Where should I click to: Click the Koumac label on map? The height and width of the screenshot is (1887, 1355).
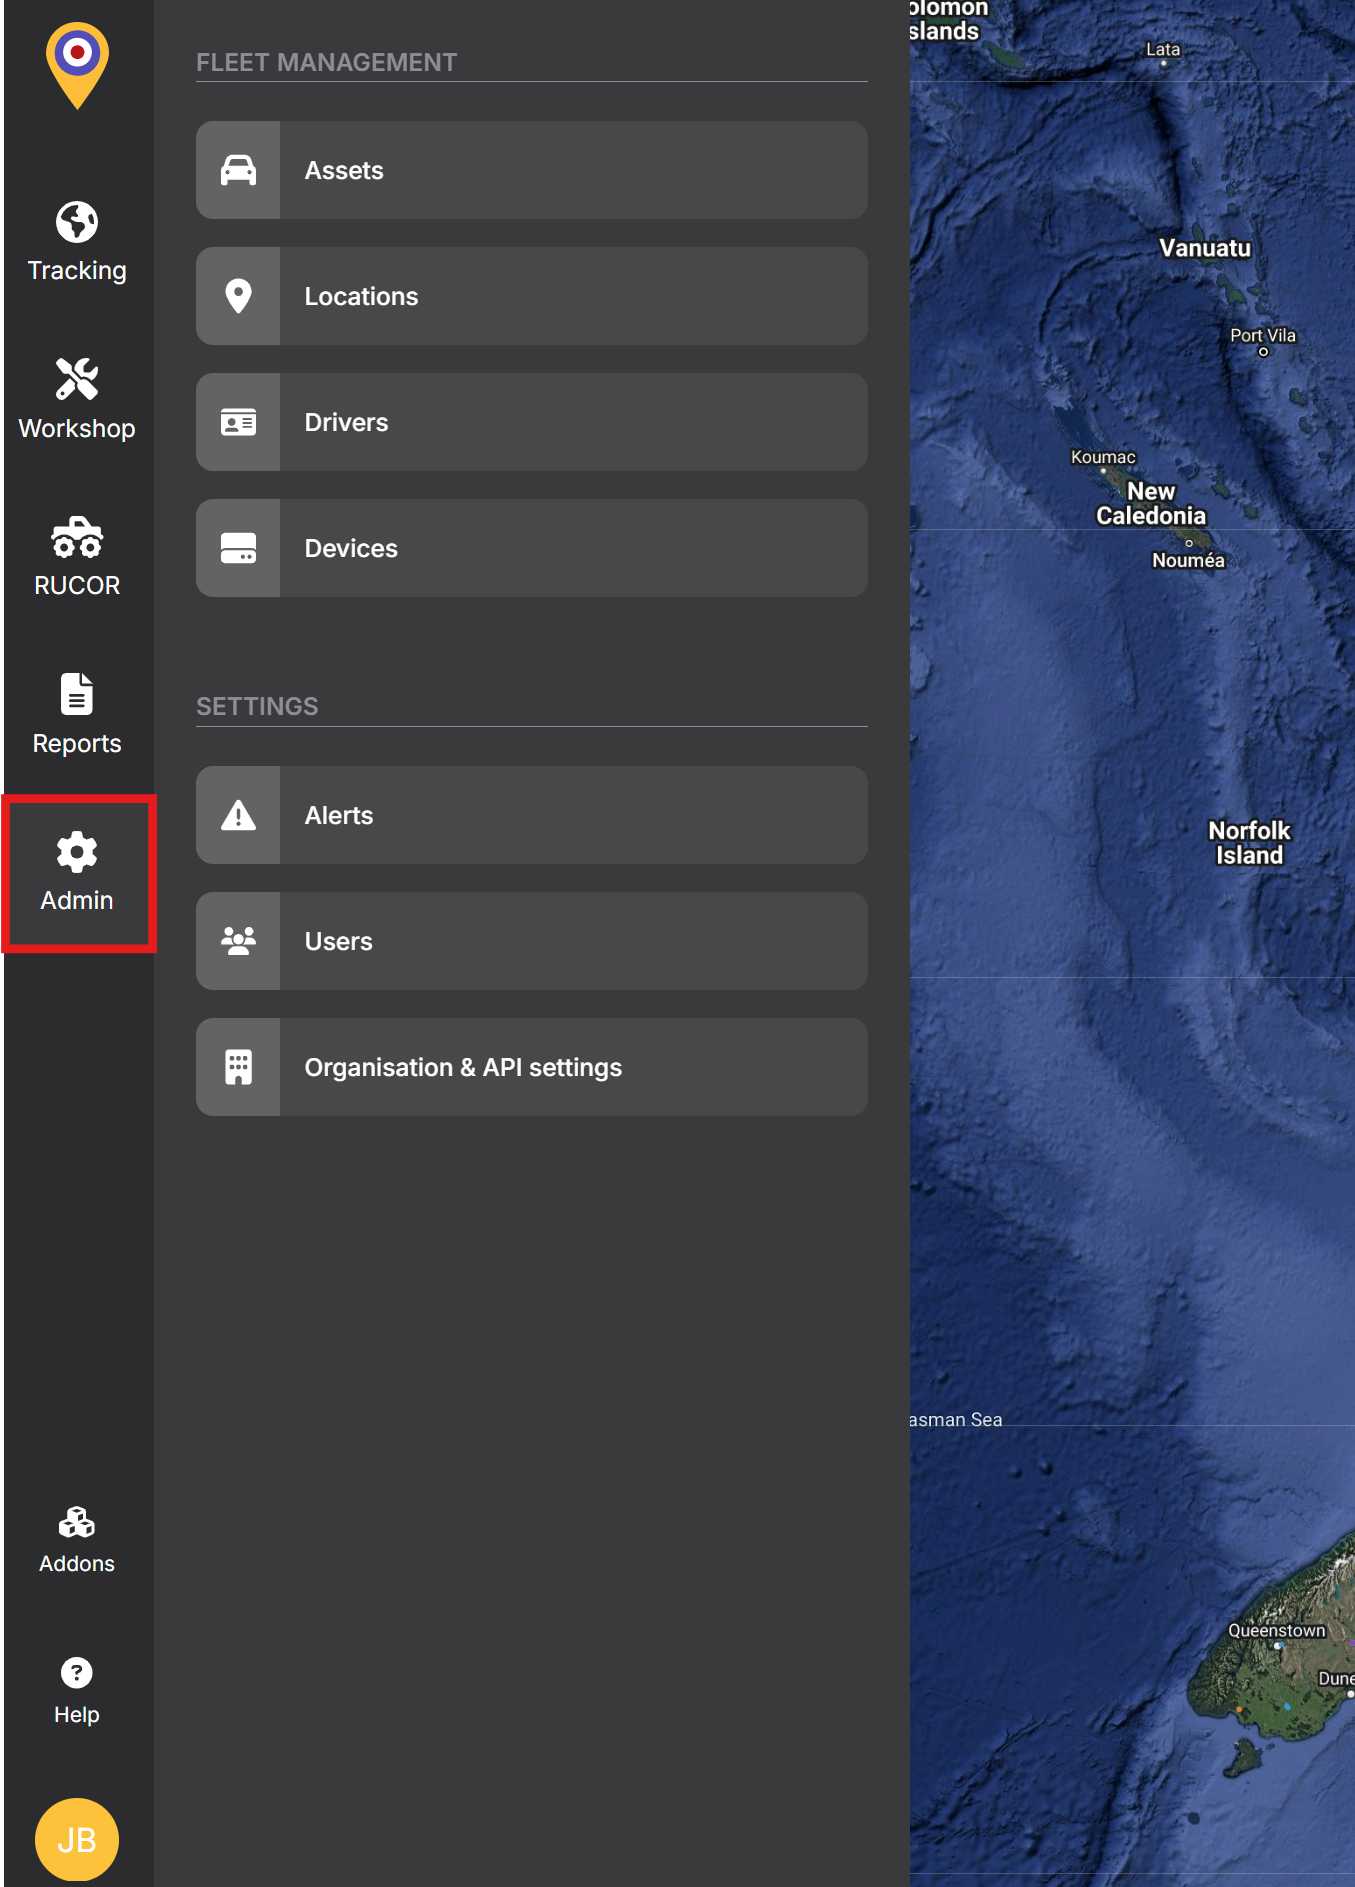pos(1103,457)
